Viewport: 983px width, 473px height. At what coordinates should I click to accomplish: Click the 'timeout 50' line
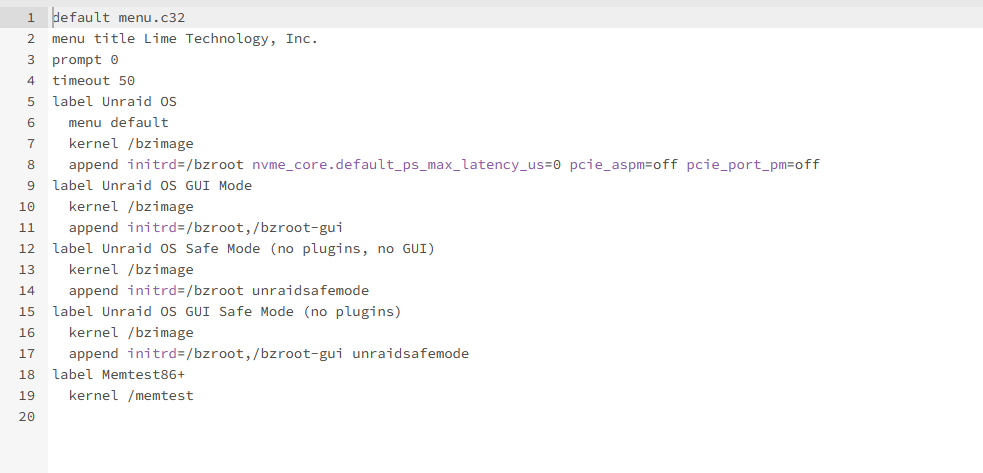pyautogui.click(x=93, y=81)
